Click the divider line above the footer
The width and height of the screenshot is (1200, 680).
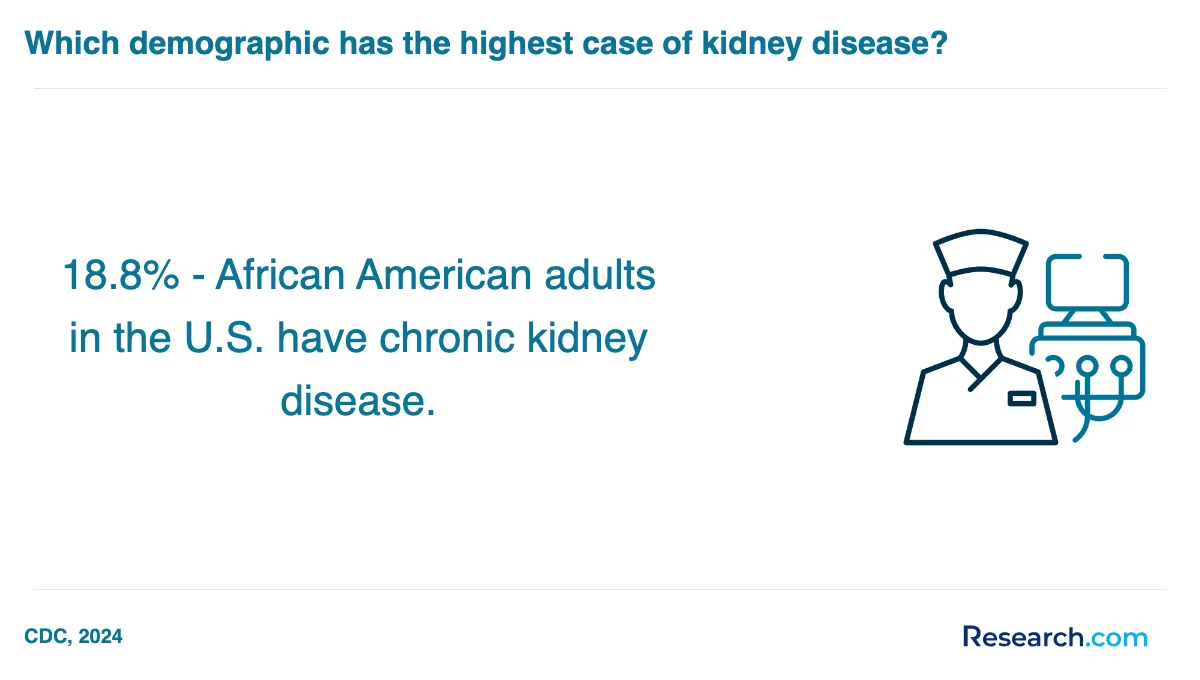(x=600, y=589)
